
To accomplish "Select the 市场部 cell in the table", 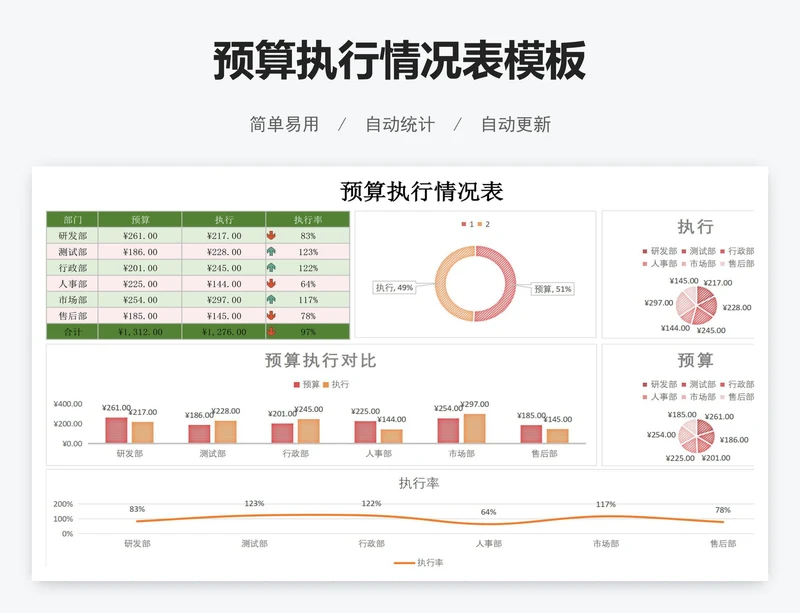I will click(72, 300).
